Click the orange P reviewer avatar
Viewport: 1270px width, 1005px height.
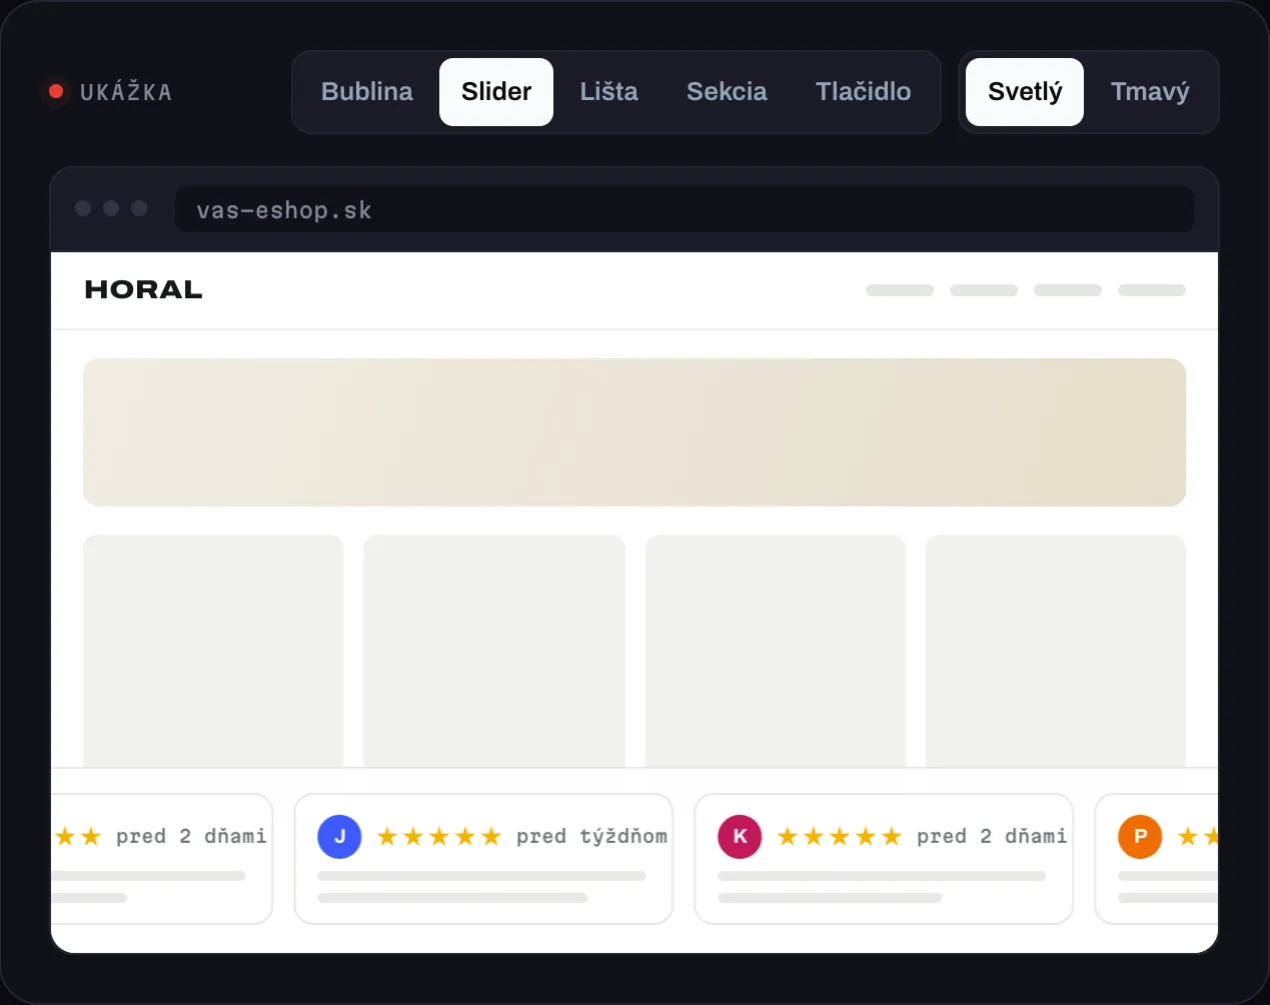(1140, 837)
